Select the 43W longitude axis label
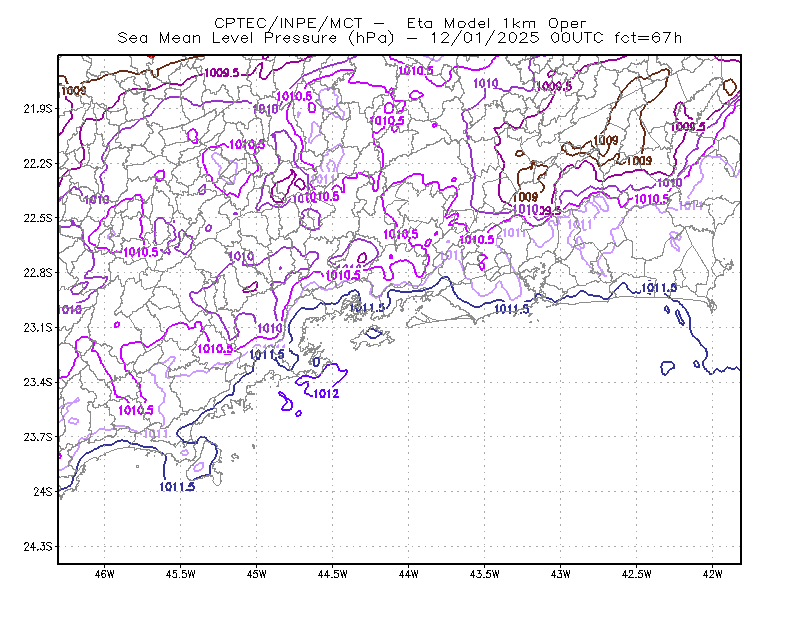The width and height of the screenshot is (800, 618). pyautogui.click(x=560, y=574)
